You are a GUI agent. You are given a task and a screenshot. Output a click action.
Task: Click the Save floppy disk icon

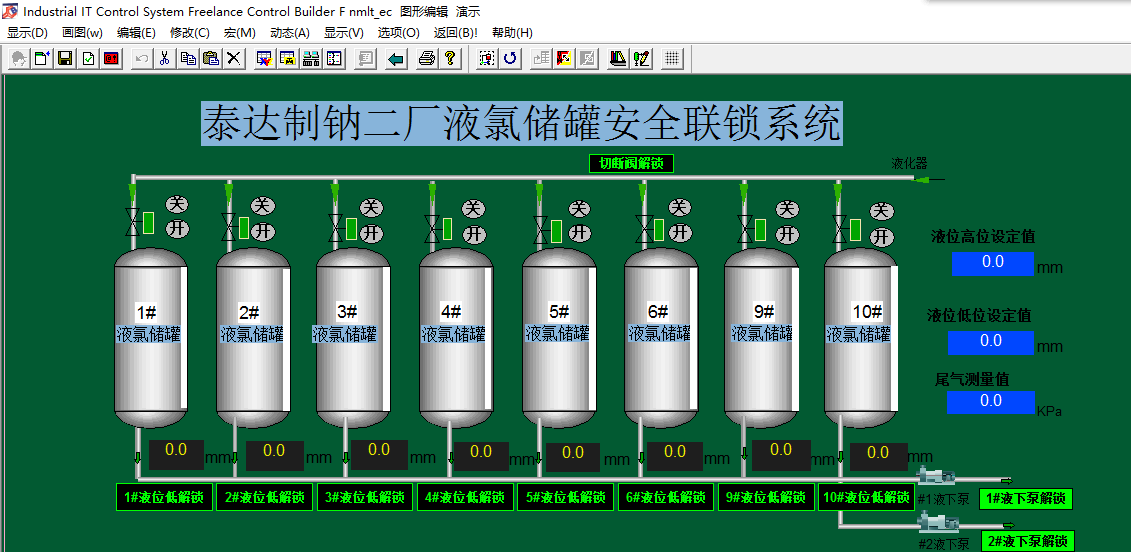pyautogui.click(x=65, y=59)
